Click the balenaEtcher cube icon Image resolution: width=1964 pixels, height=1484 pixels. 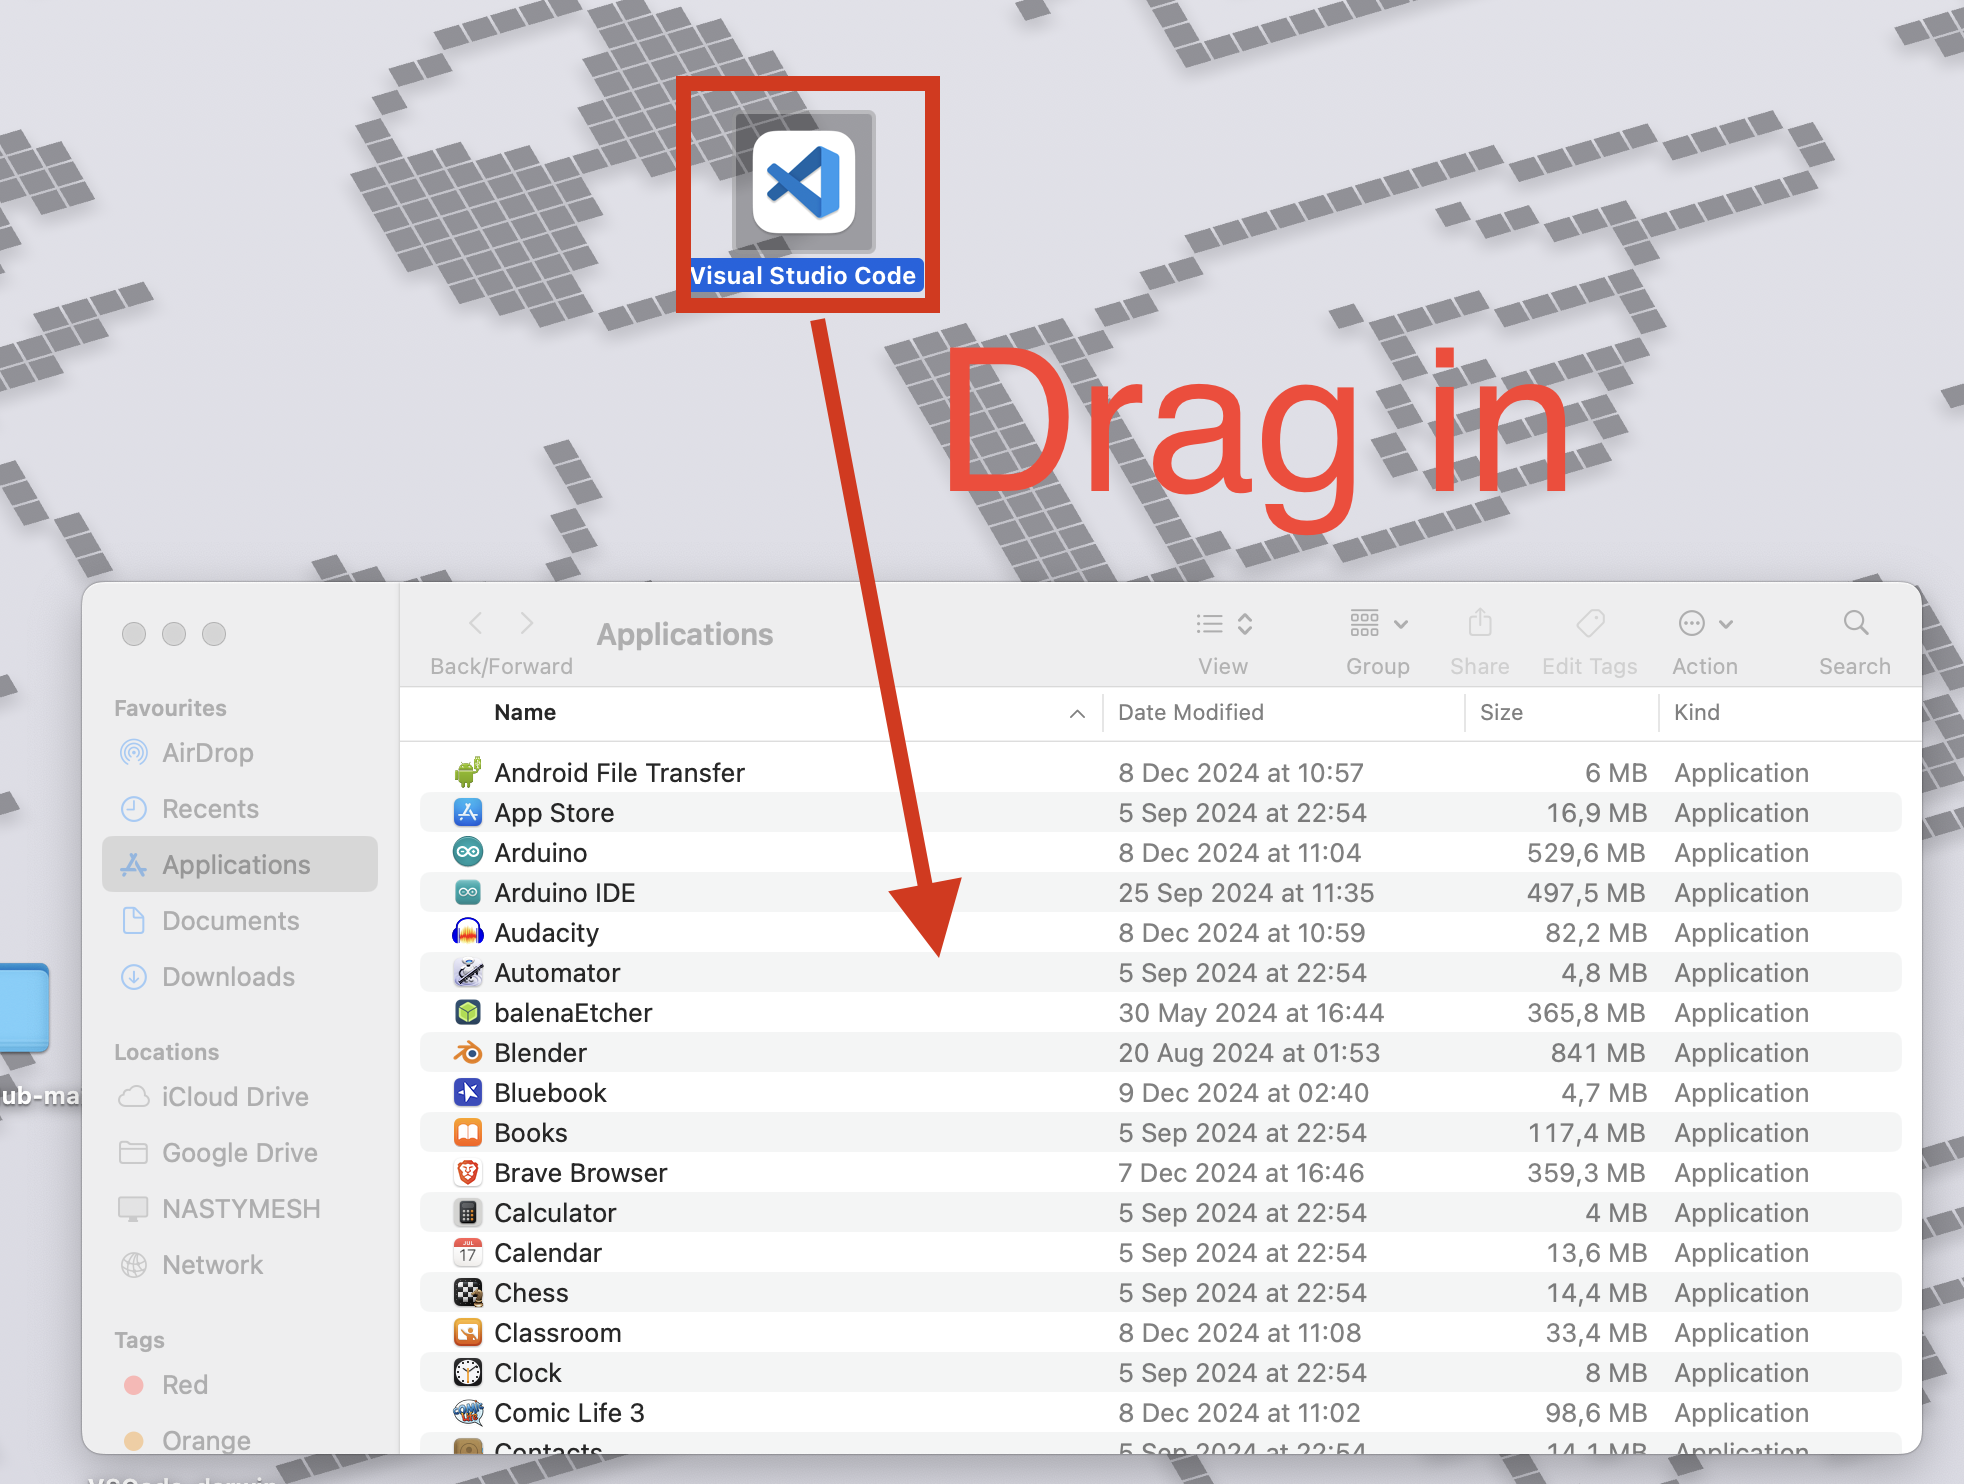click(467, 1012)
